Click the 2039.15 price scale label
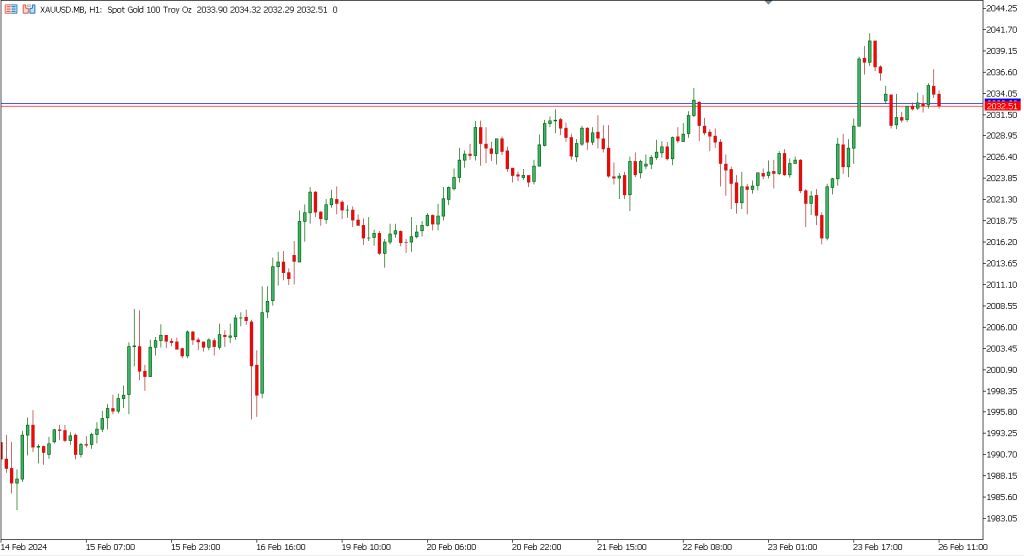 click(1002, 51)
